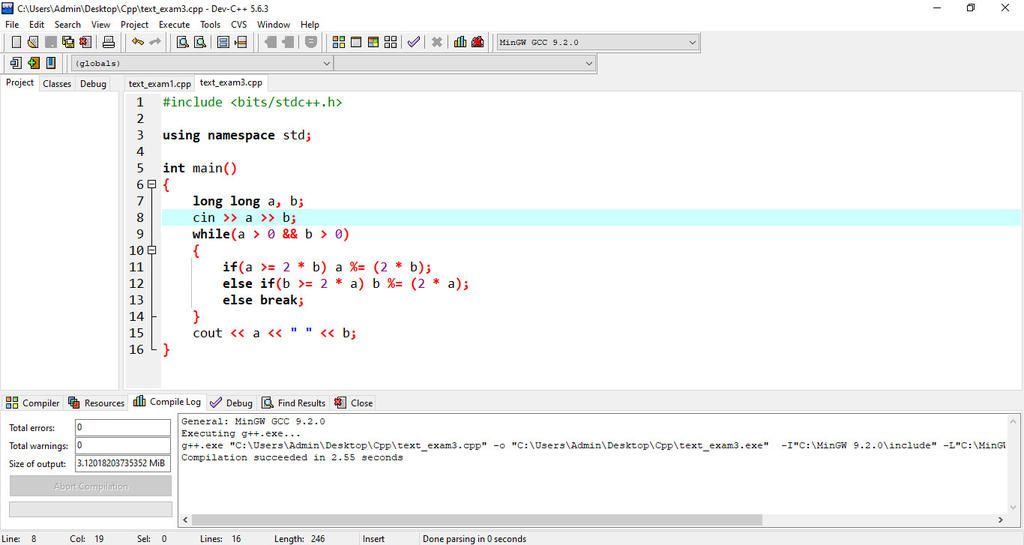Click the Abort Compilation button

pyautogui.click(x=91, y=486)
